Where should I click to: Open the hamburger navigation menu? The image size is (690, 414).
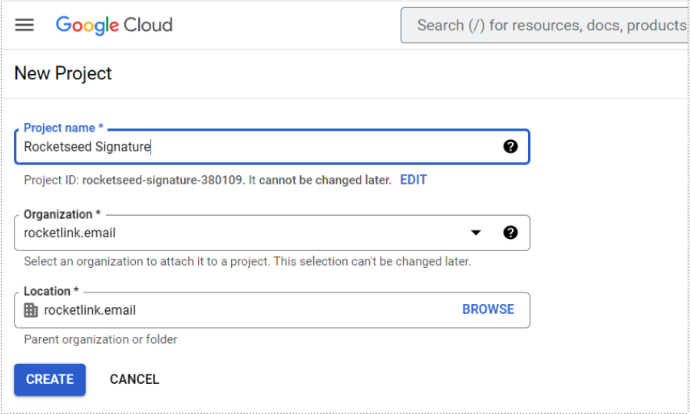tap(25, 25)
